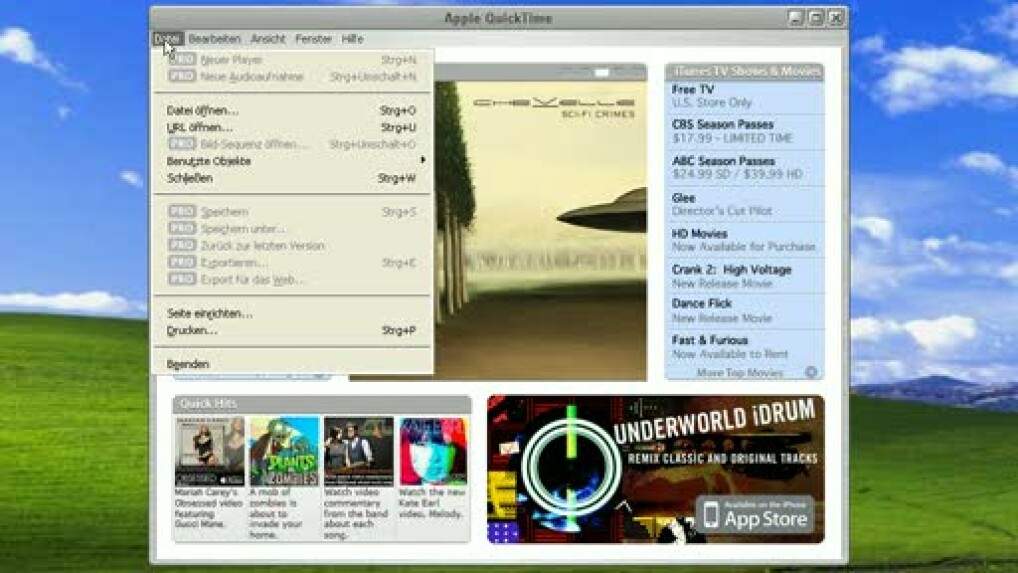Close the open Datei menu

click(167, 39)
